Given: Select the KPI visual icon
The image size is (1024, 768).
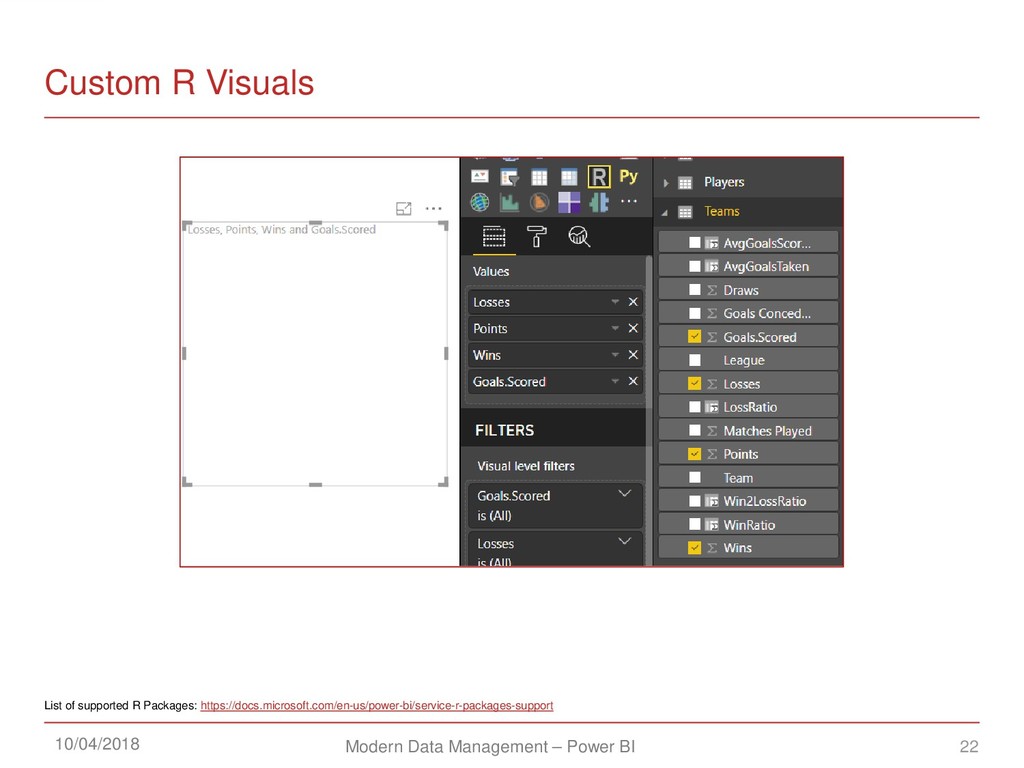Looking at the screenshot, I should 480,176.
